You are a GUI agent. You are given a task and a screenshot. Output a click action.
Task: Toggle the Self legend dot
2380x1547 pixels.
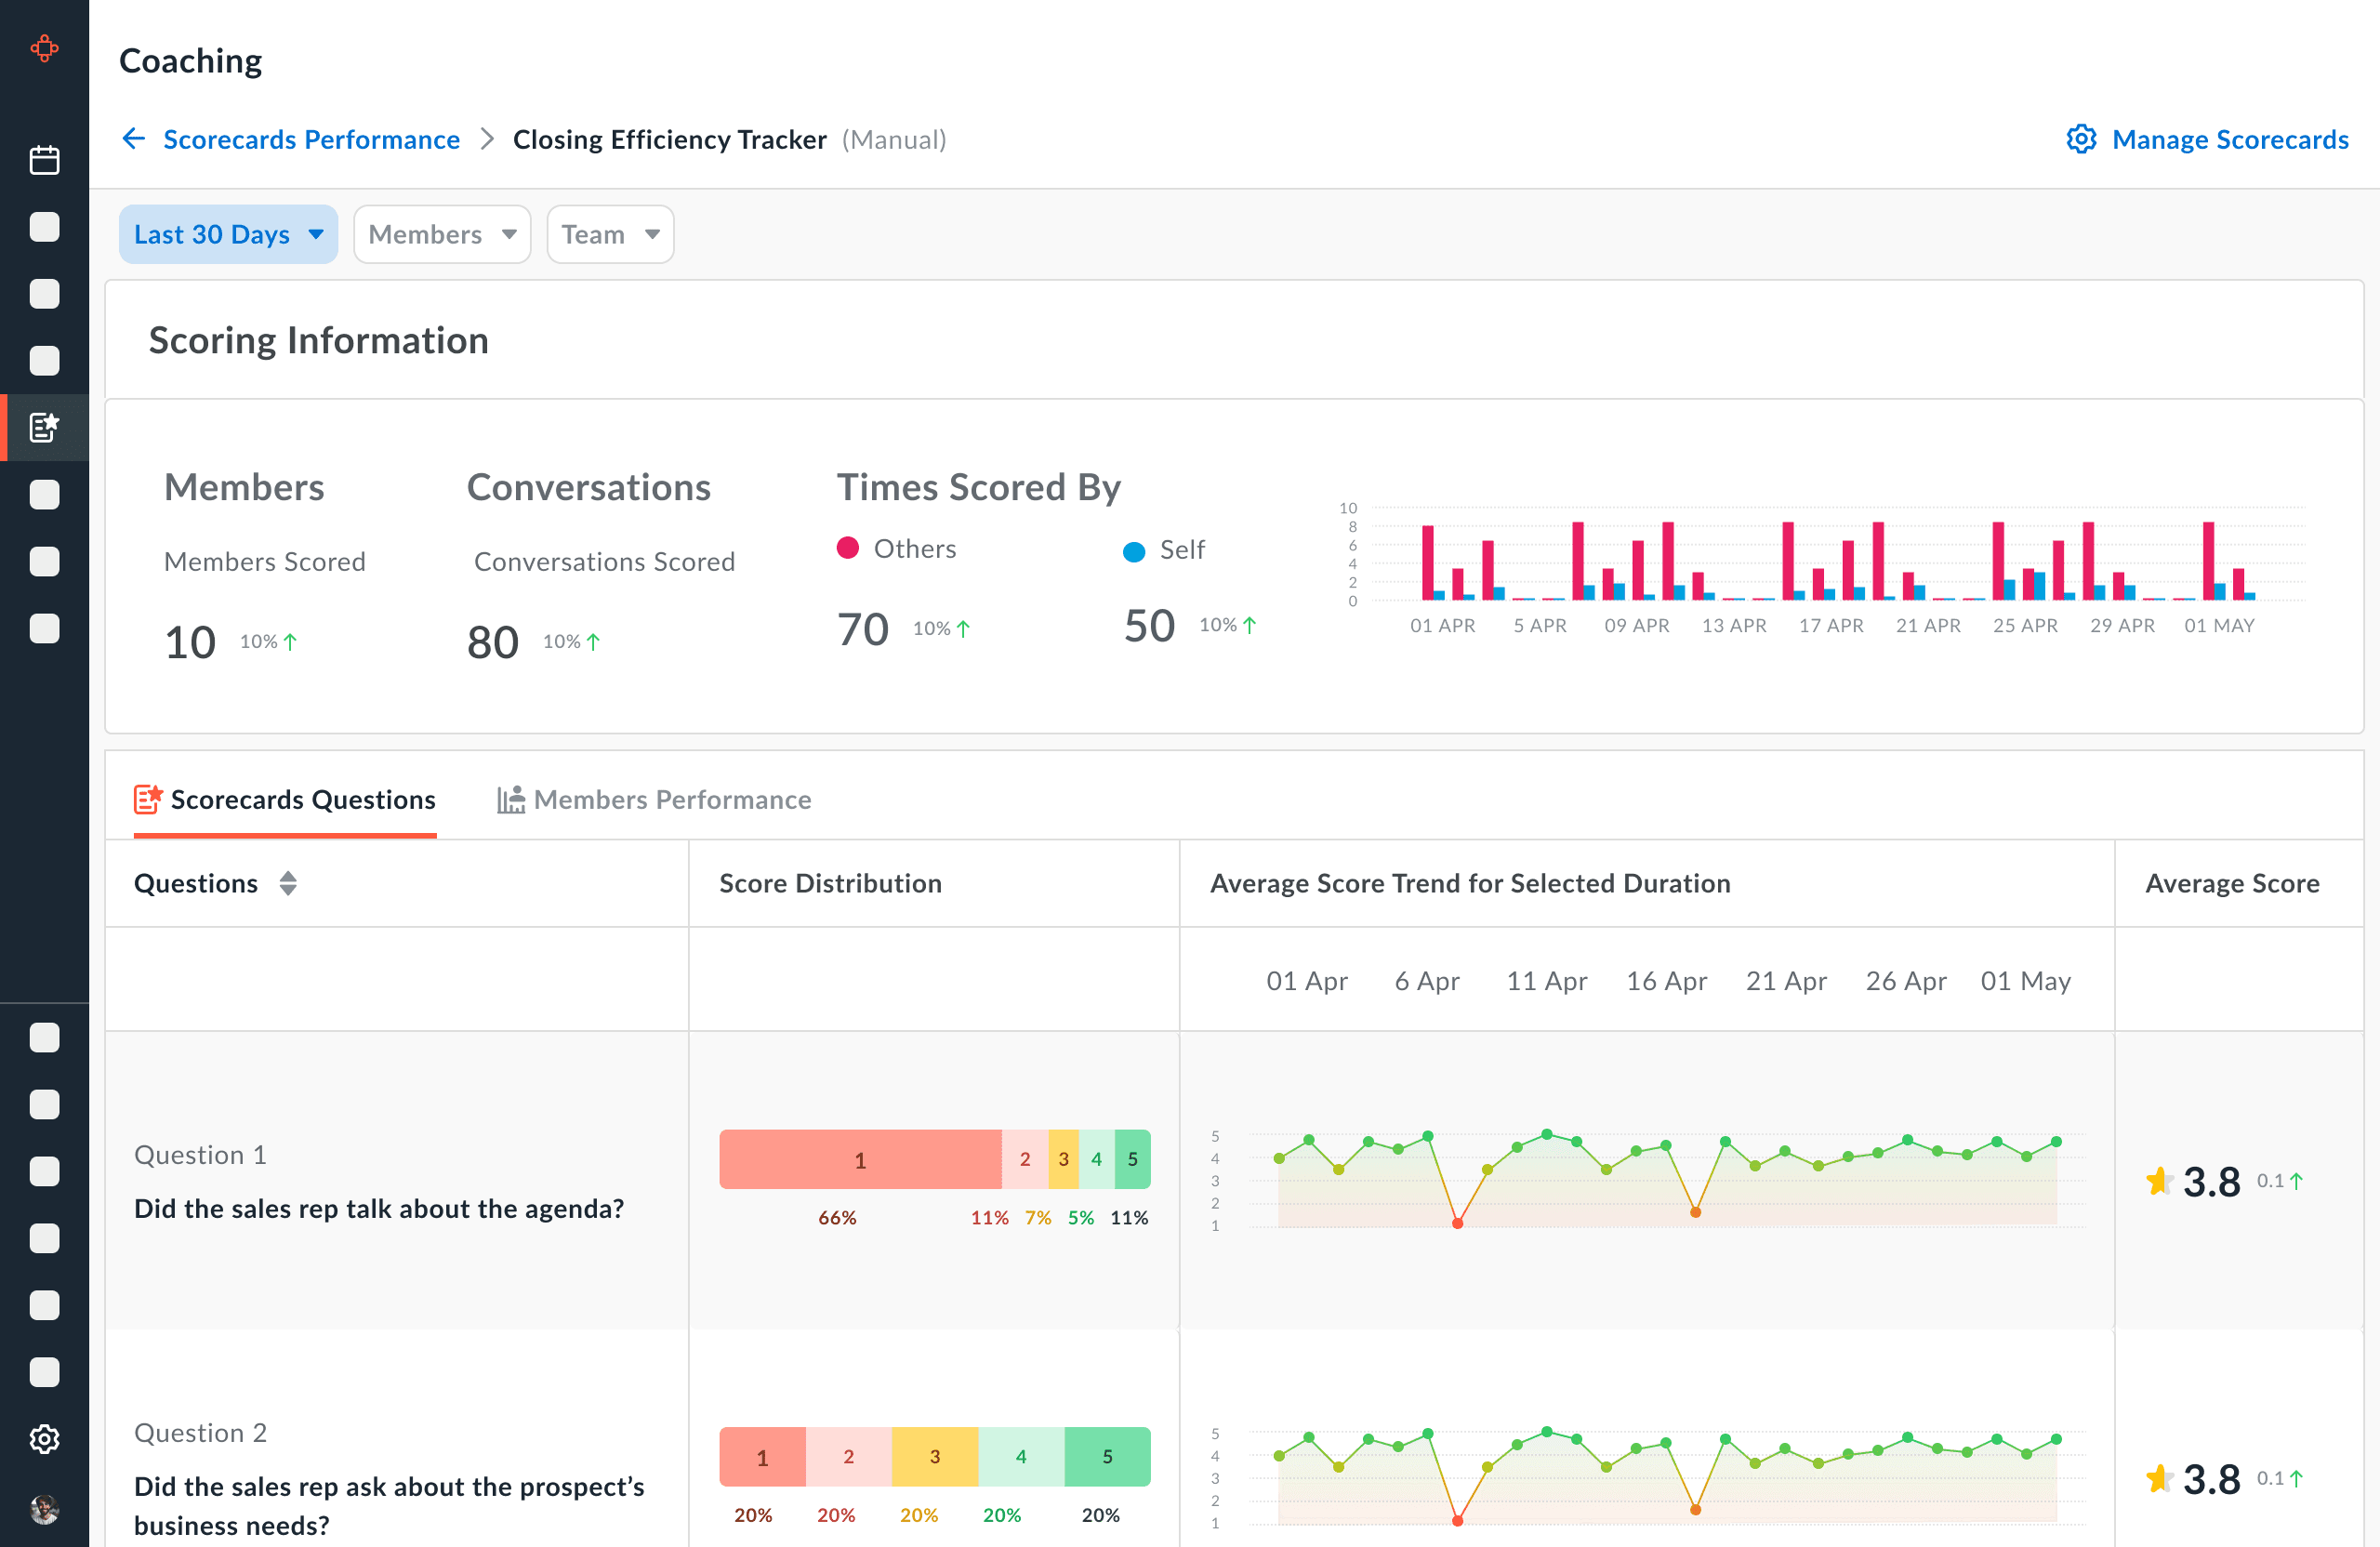[x=1133, y=551]
